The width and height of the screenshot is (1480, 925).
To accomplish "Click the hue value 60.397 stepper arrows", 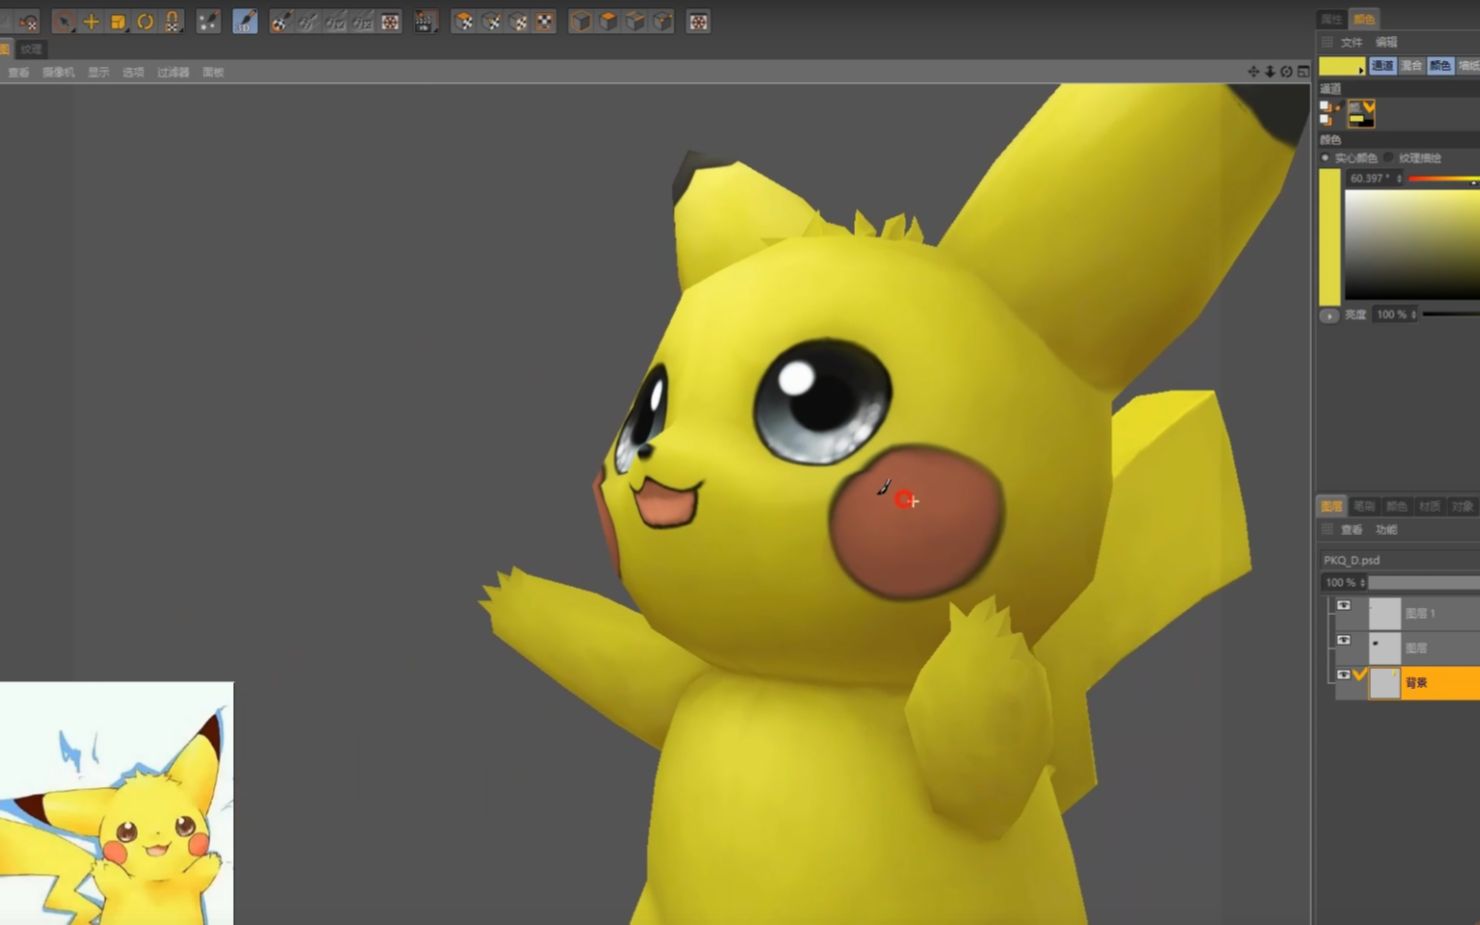I will 1399,178.
